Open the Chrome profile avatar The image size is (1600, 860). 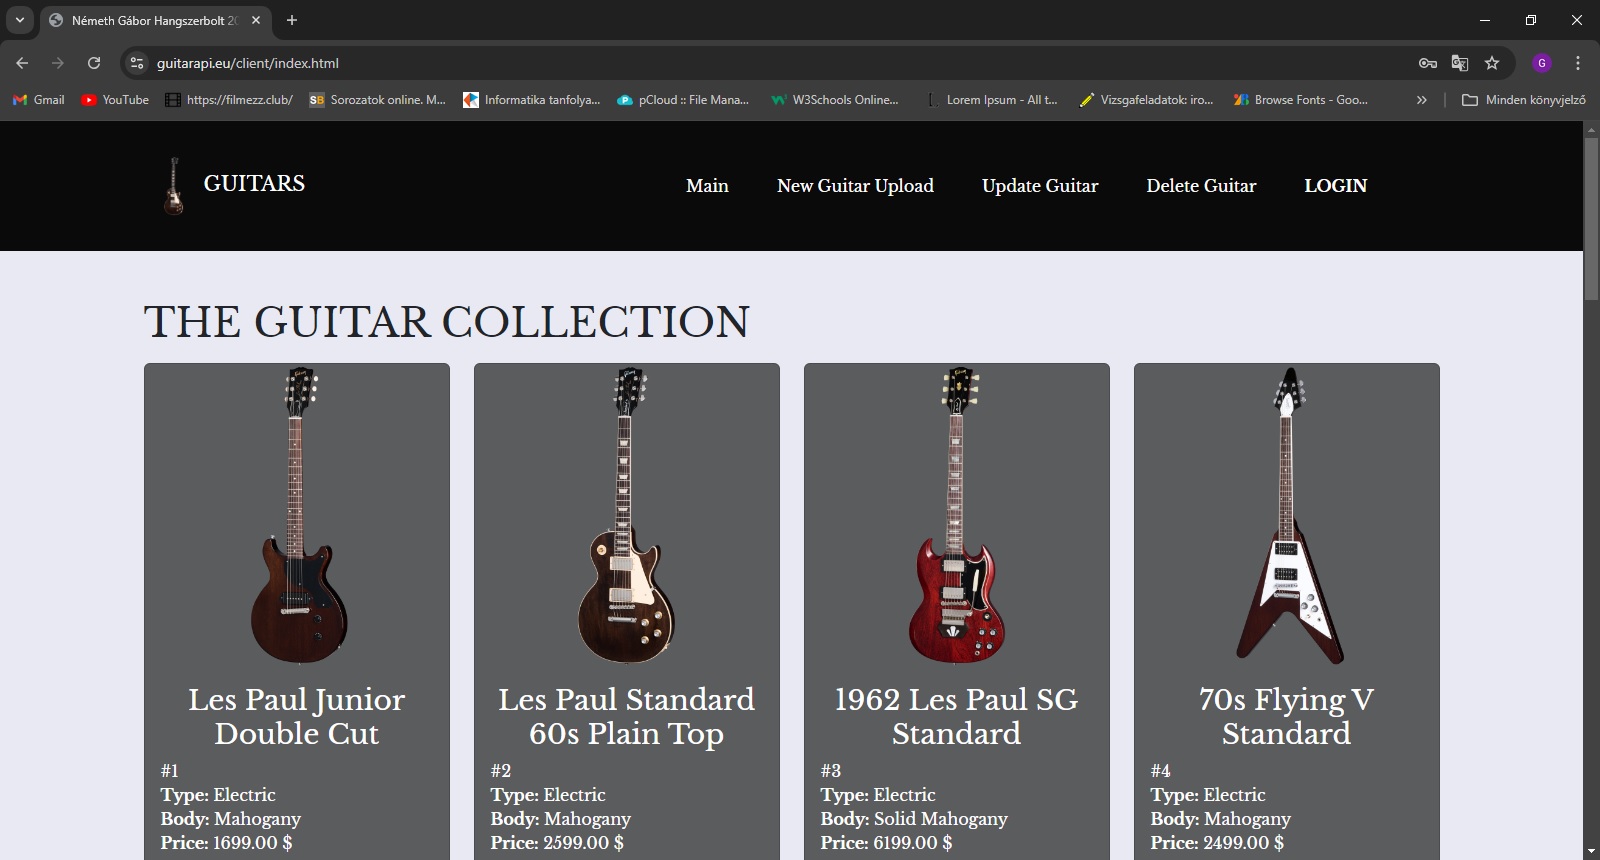[1542, 63]
